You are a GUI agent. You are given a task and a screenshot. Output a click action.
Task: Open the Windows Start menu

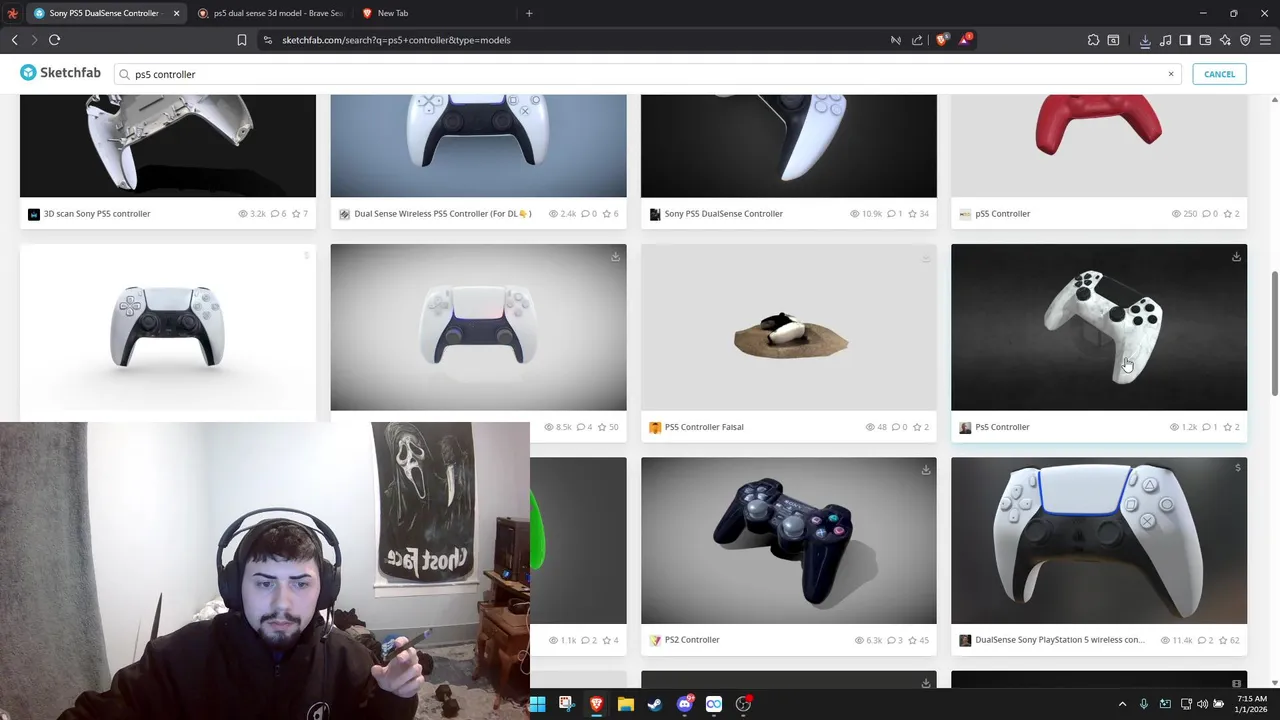pos(537,704)
